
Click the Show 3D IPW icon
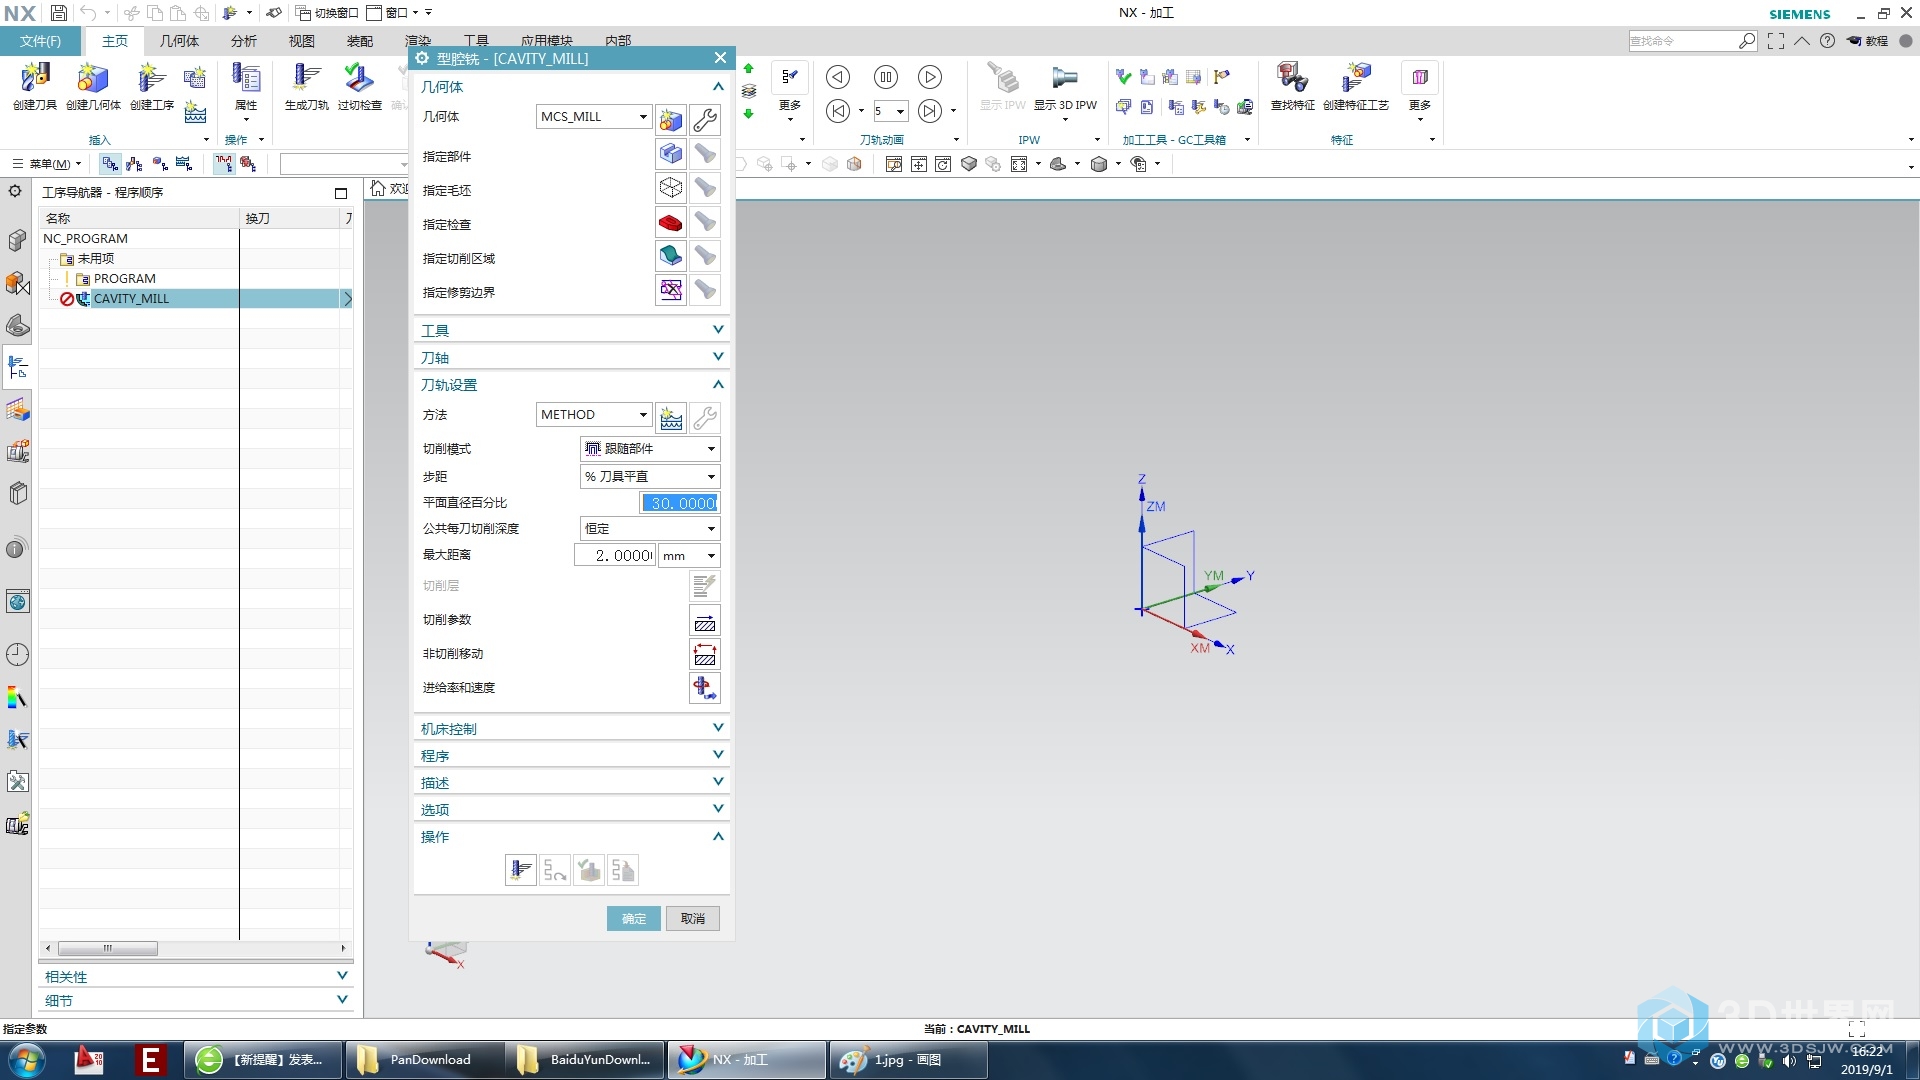pyautogui.click(x=1065, y=86)
